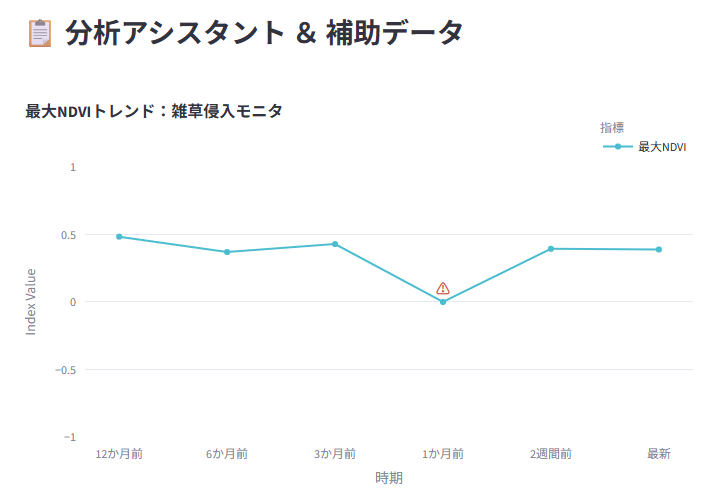709x500 pixels.
Task: Click the 12か月前 axis label
Action: pos(119,453)
